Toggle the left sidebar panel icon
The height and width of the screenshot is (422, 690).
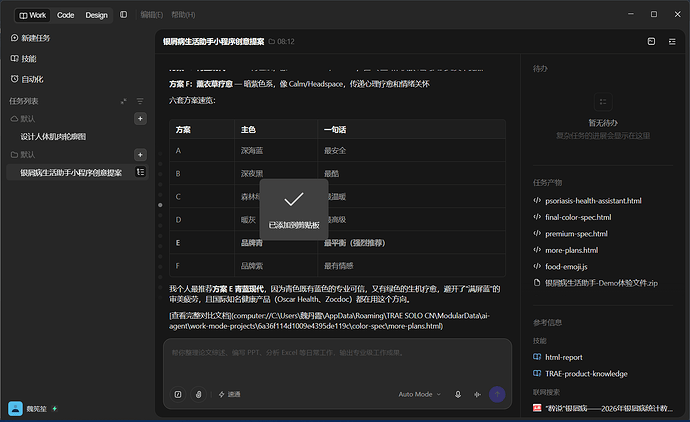[x=124, y=15]
